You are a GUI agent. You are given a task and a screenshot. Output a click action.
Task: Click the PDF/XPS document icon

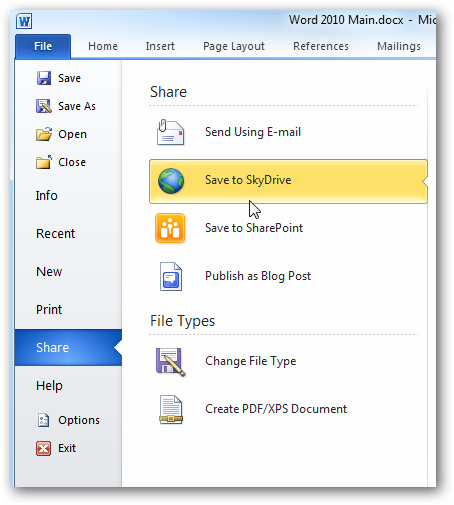(171, 410)
